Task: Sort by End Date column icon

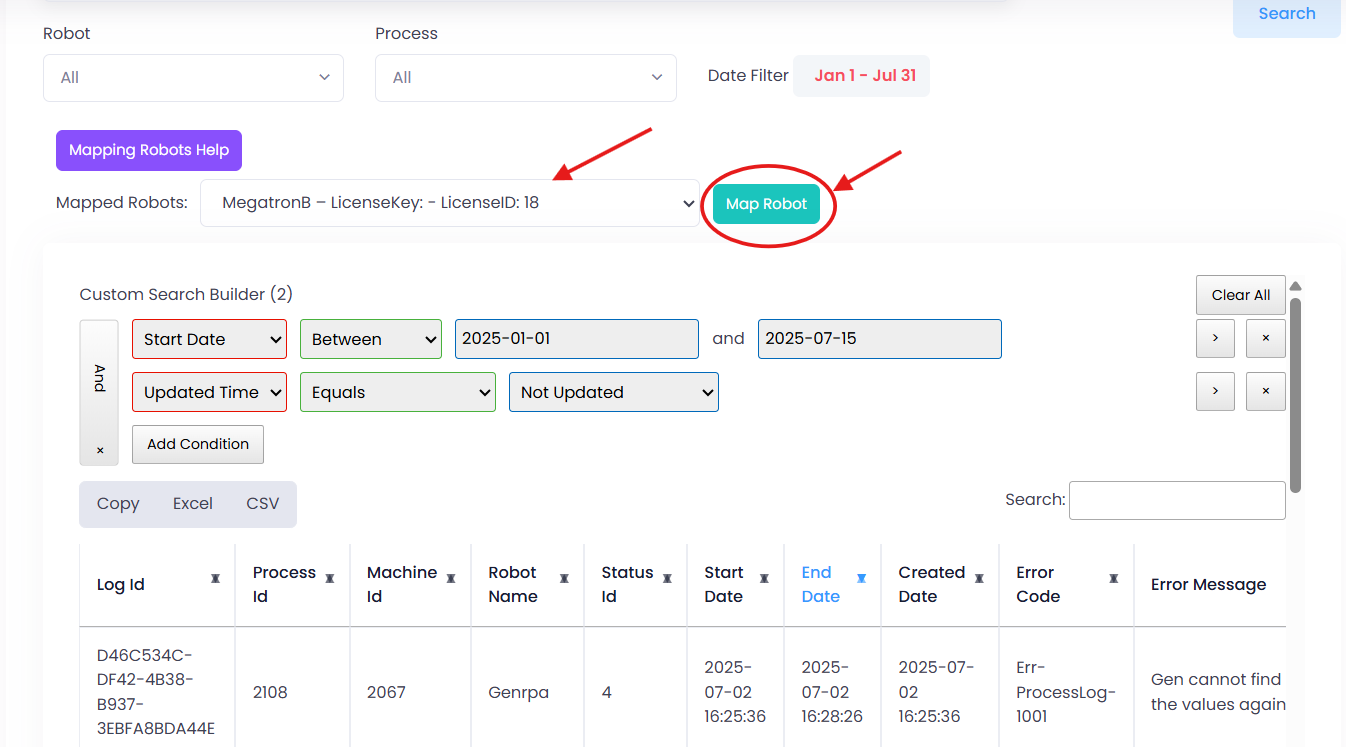Action: pyautogui.click(x=861, y=579)
